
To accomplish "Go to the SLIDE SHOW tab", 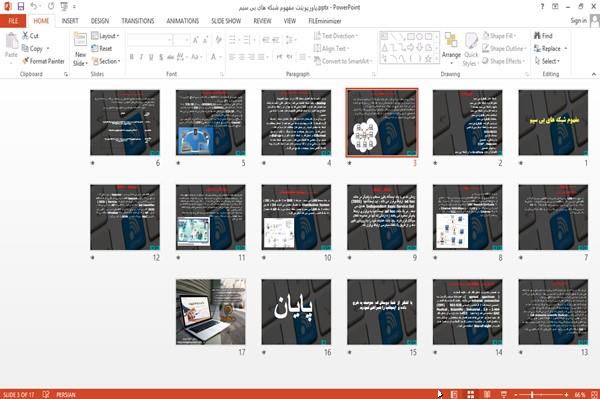I will pyautogui.click(x=226, y=21).
